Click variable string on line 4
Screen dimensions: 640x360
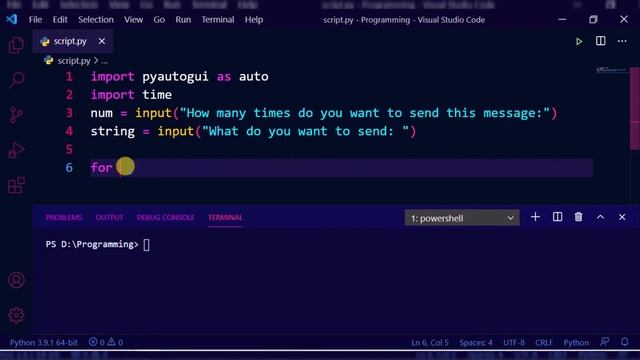pyautogui.click(x=113, y=131)
